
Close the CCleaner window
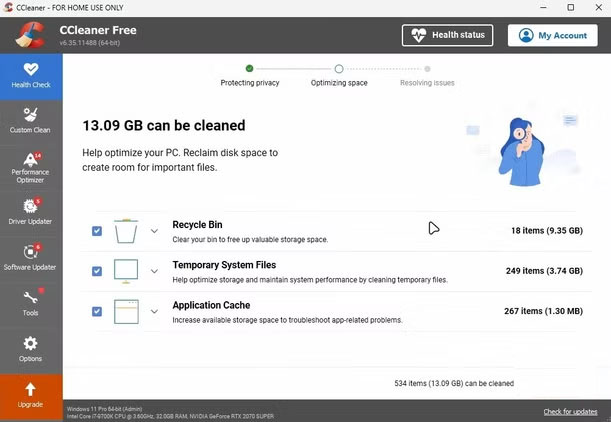(x=599, y=7)
